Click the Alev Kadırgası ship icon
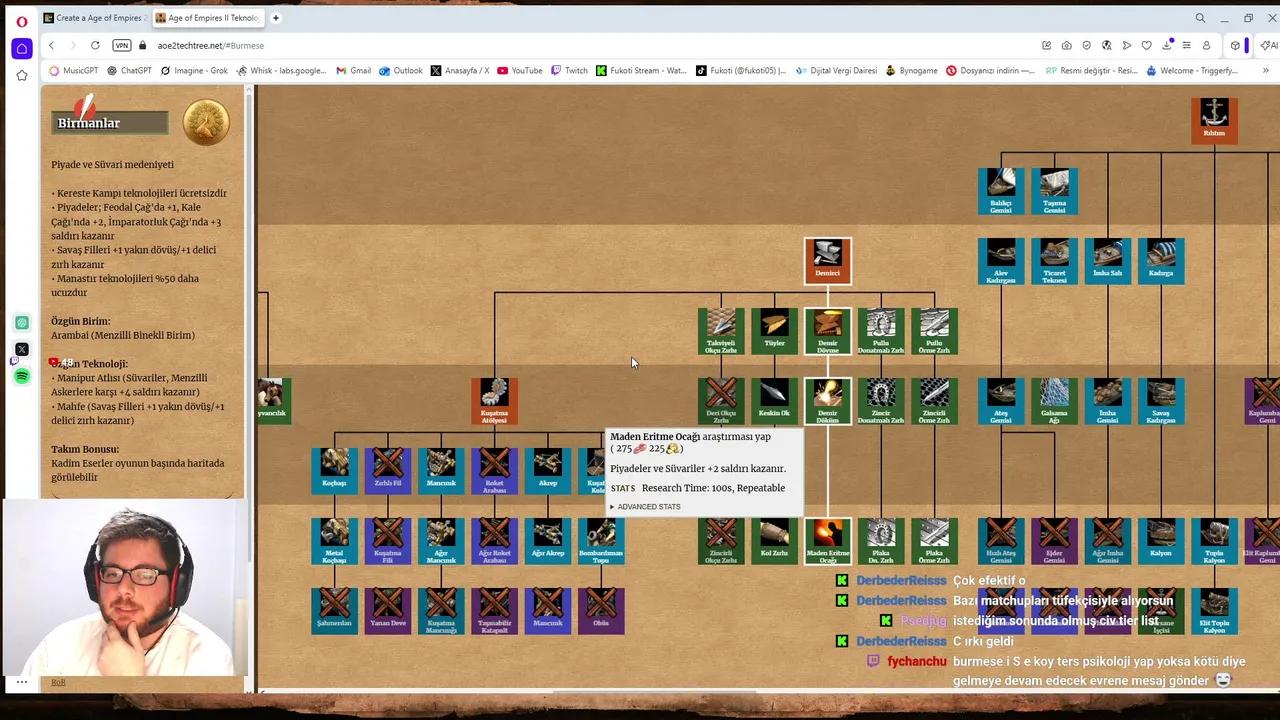Viewport: 1280px width, 720px height. coord(1001,261)
